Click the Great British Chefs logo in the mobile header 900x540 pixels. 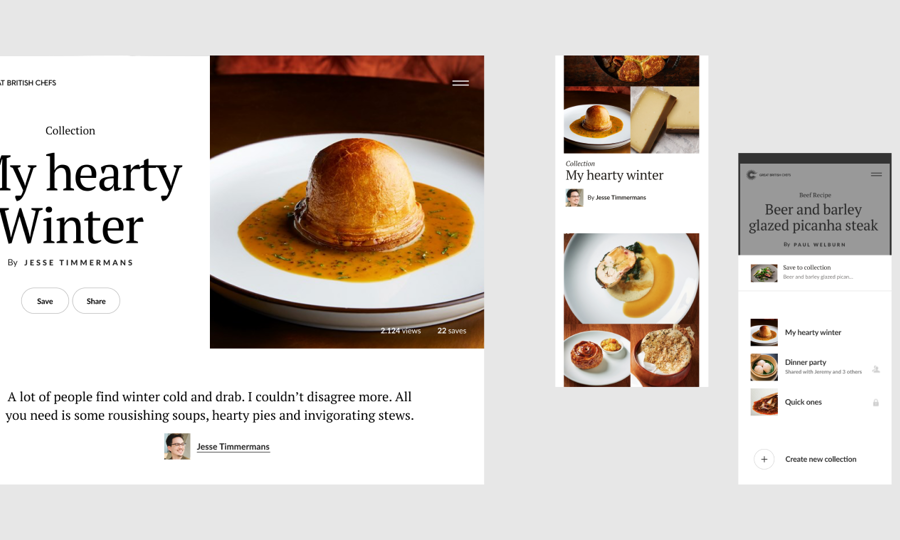[769, 174]
